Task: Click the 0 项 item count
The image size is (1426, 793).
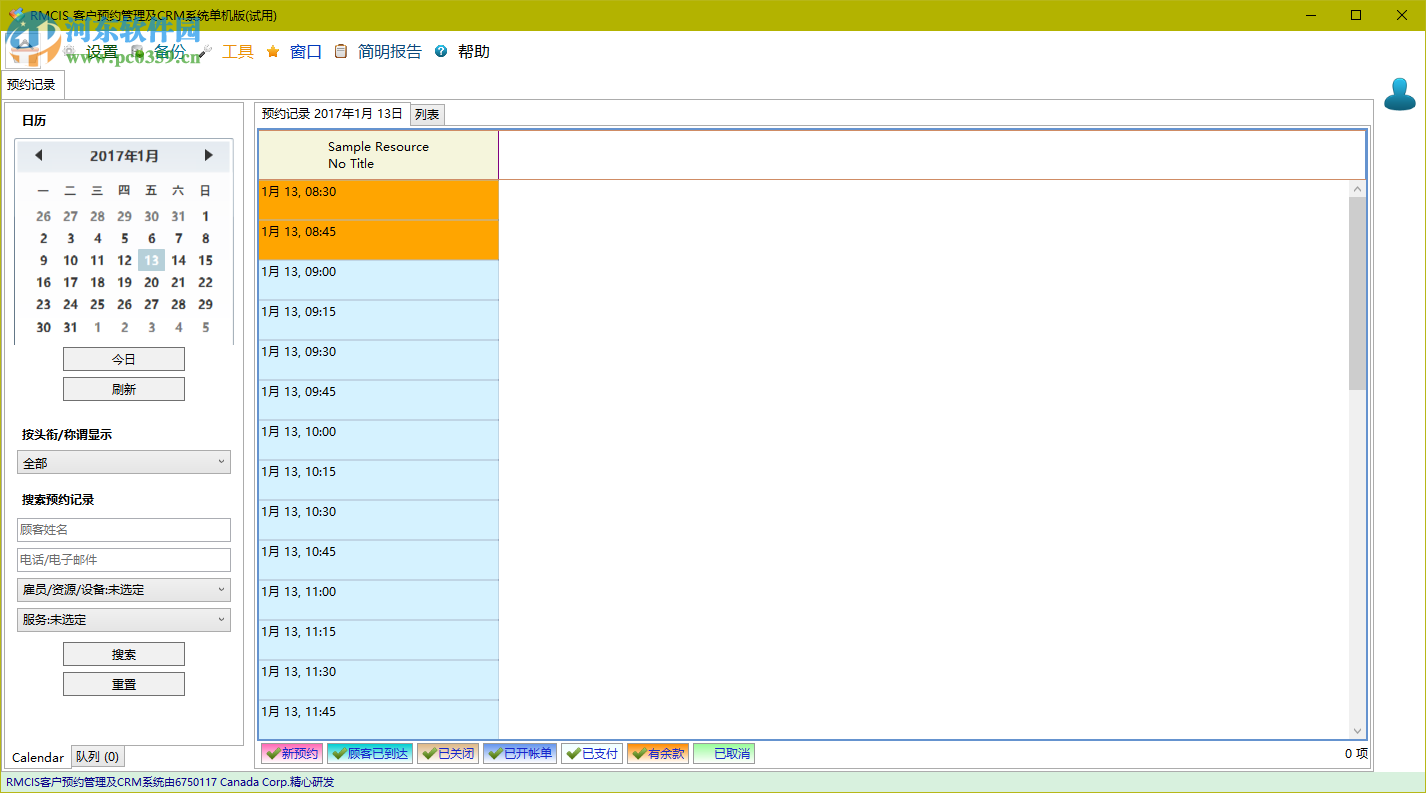Action: pyautogui.click(x=1356, y=754)
